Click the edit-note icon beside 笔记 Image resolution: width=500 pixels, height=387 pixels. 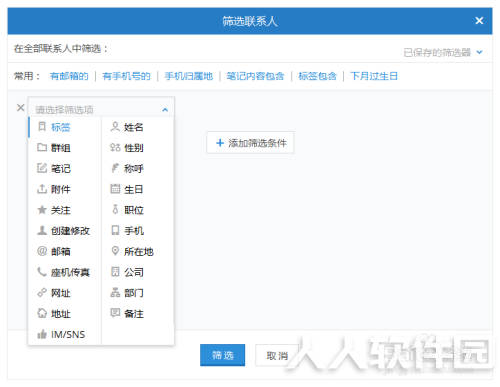pos(42,168)
